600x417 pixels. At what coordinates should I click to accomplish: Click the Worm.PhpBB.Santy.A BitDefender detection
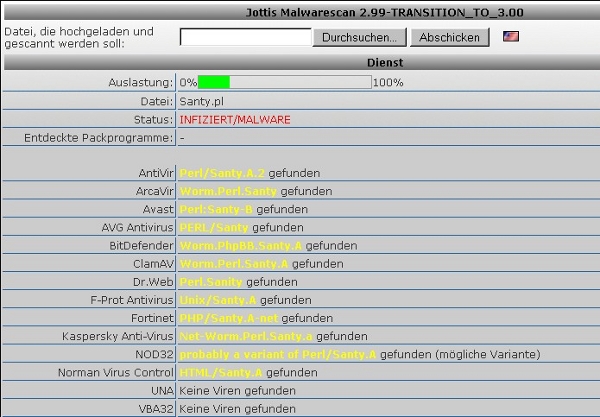[x=241, y=246]
